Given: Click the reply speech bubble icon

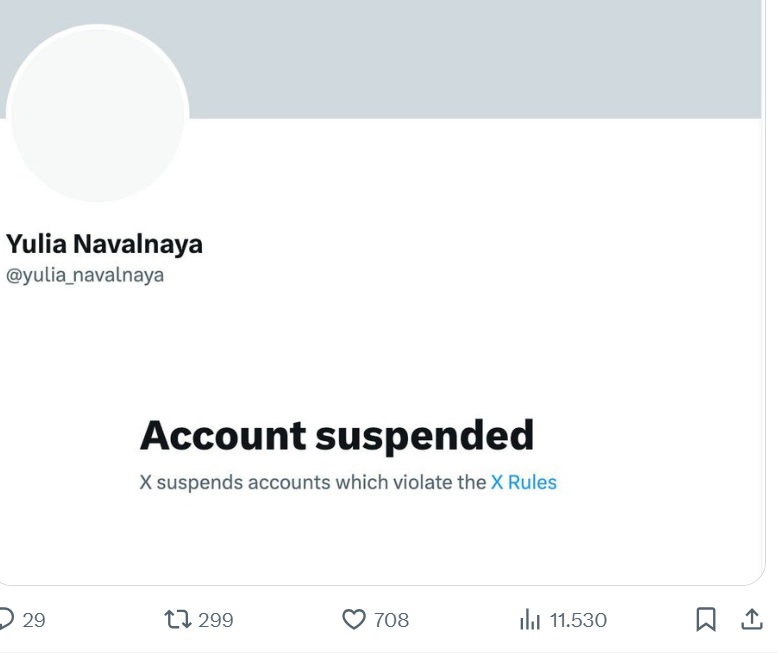Looking at the screenshot, I should click(x=6, y=619).
